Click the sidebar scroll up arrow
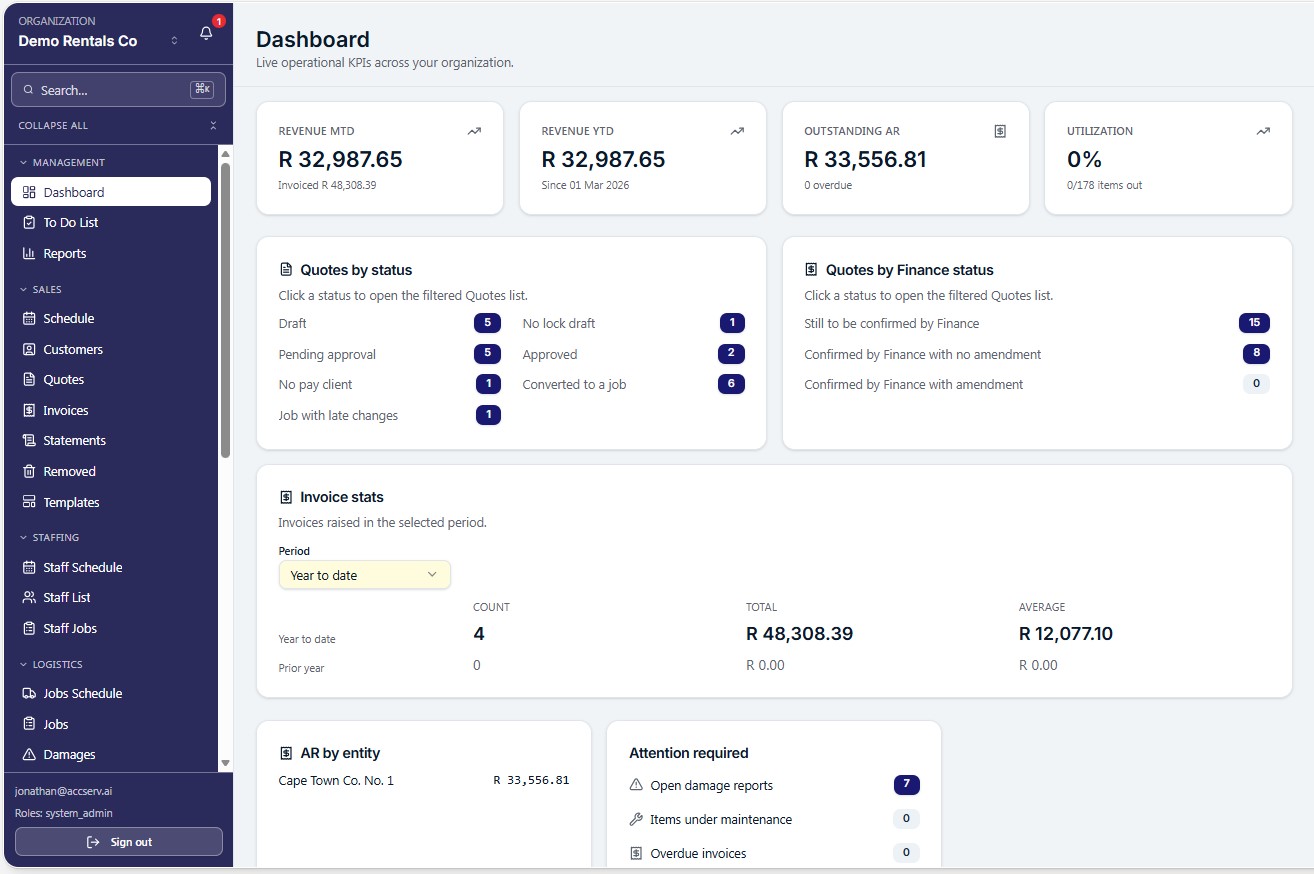 click(x=226, y=154)
